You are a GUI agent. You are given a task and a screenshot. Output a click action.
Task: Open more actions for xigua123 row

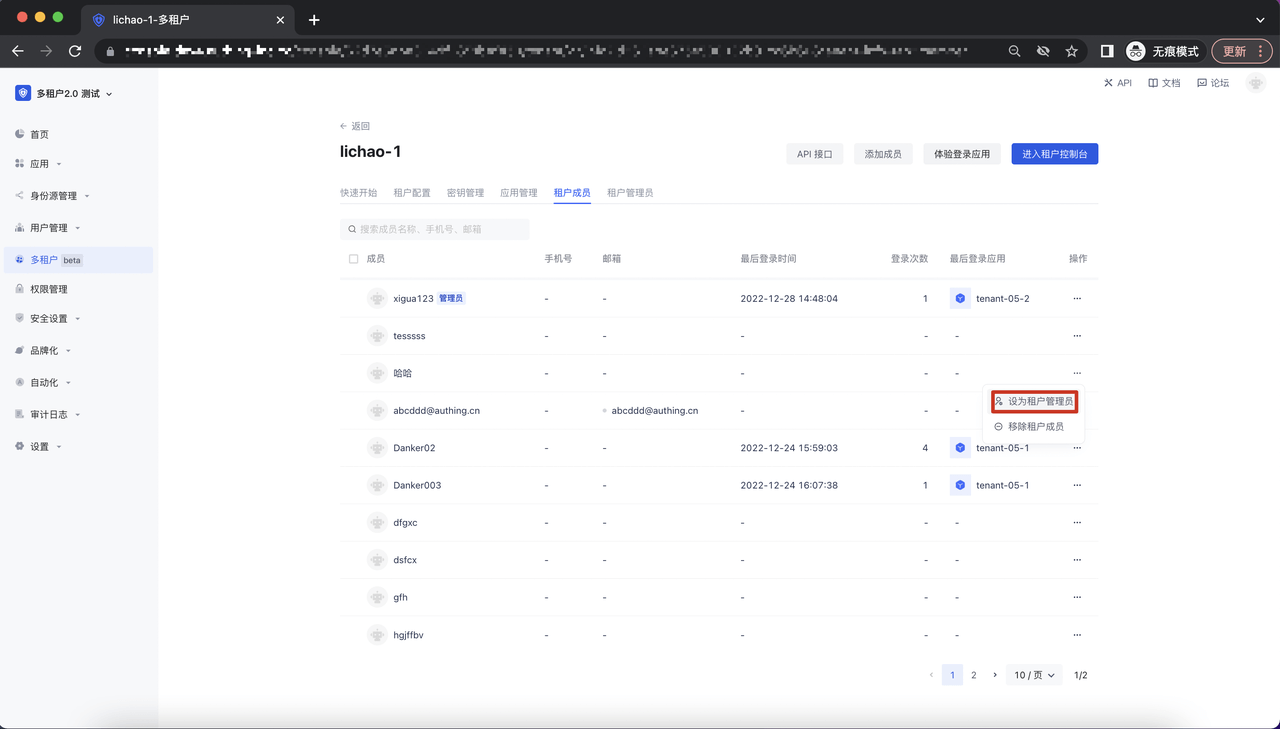1077,298
